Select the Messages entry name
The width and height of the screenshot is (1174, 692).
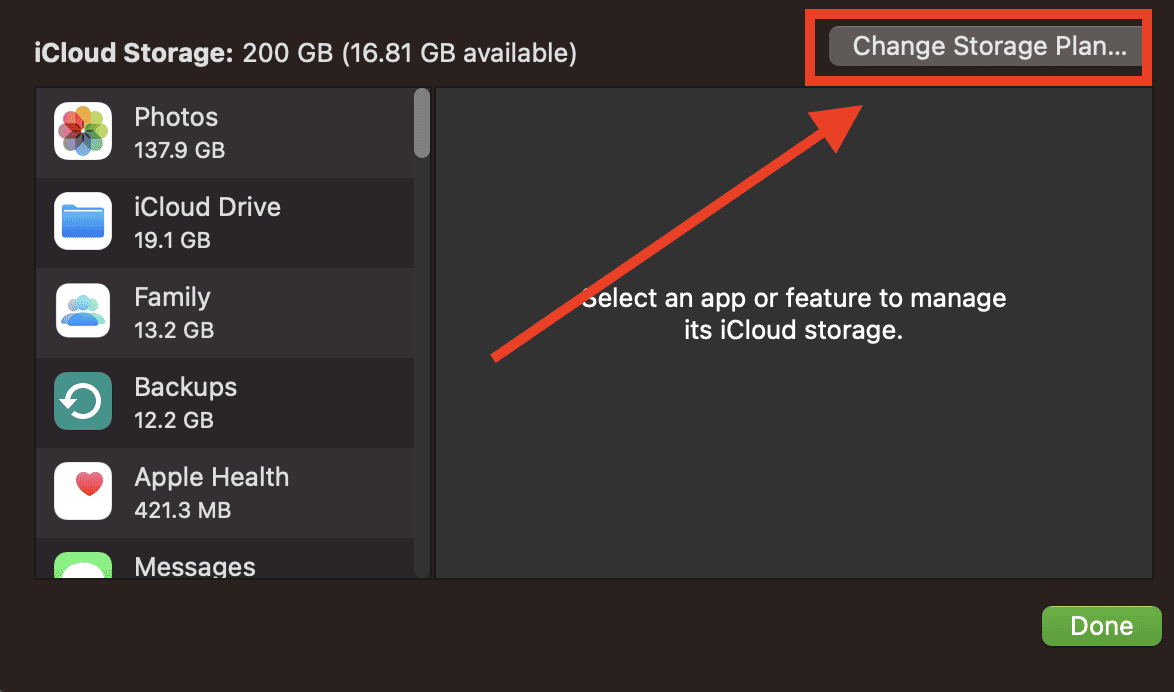tap(195, 567)
